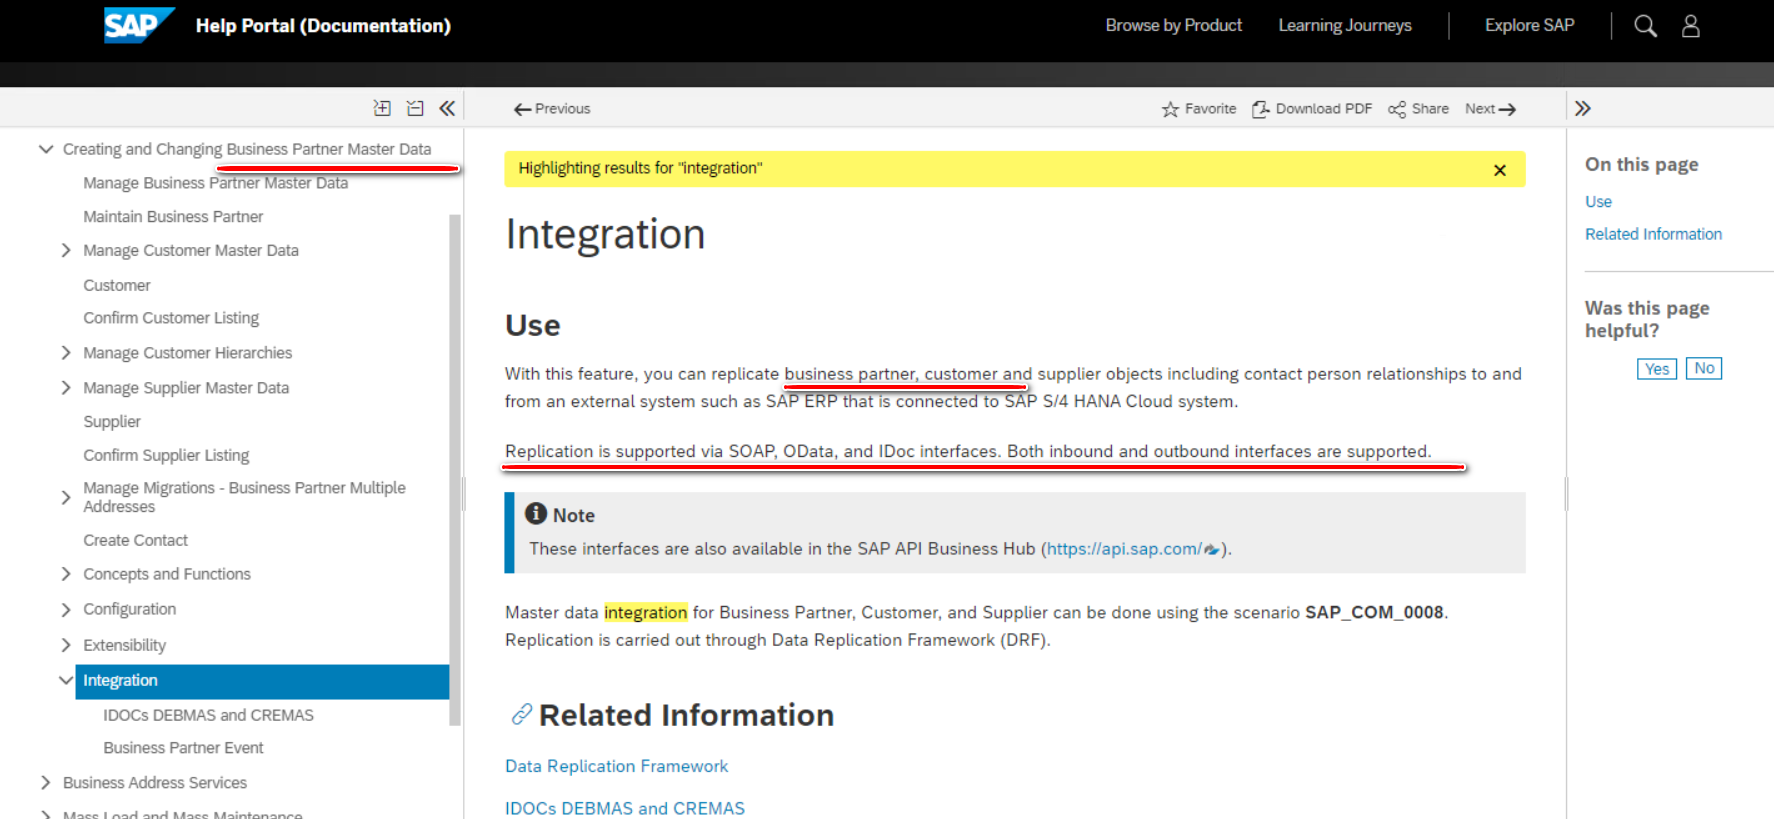Expand Manage Migrations Business Partner Multiple Addresses
1774x819 pixels.
pos(66,497)
